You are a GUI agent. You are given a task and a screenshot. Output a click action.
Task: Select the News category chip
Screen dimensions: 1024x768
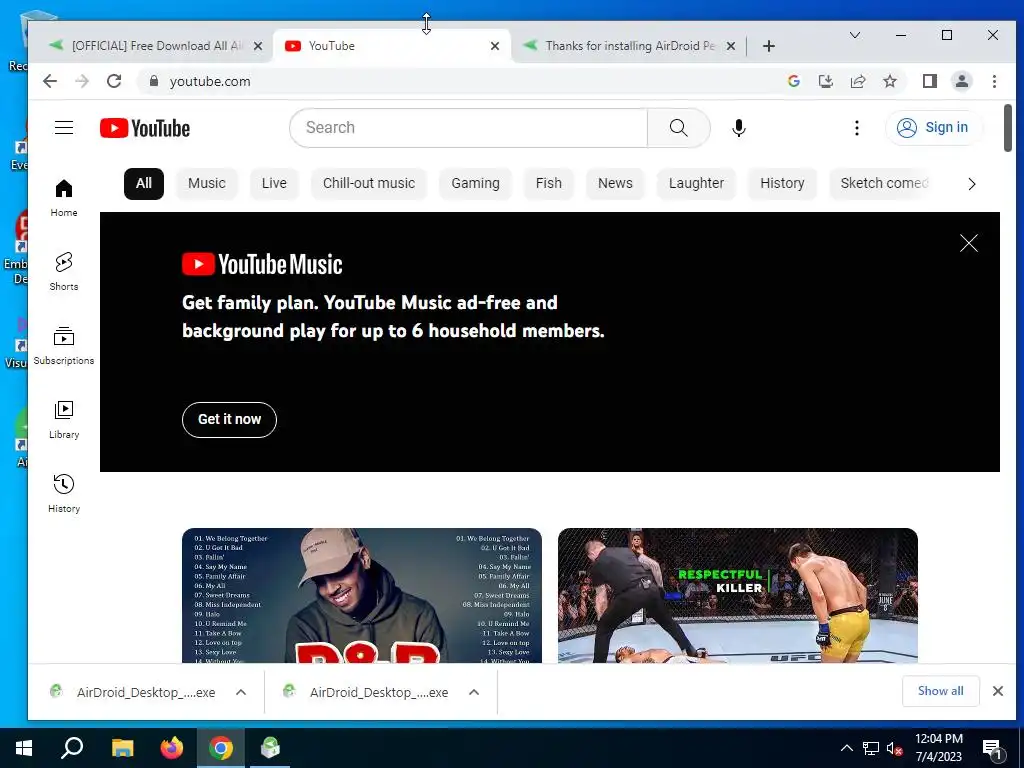(615, 184)
